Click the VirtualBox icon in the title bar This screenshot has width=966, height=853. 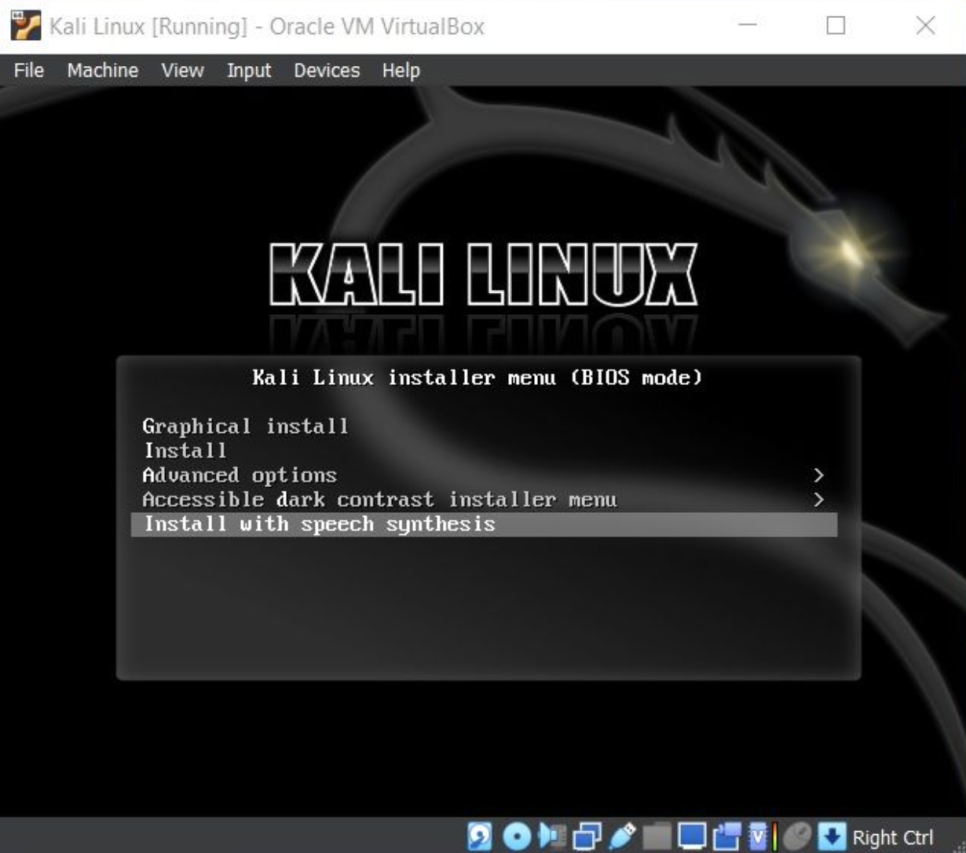[25, 26]
